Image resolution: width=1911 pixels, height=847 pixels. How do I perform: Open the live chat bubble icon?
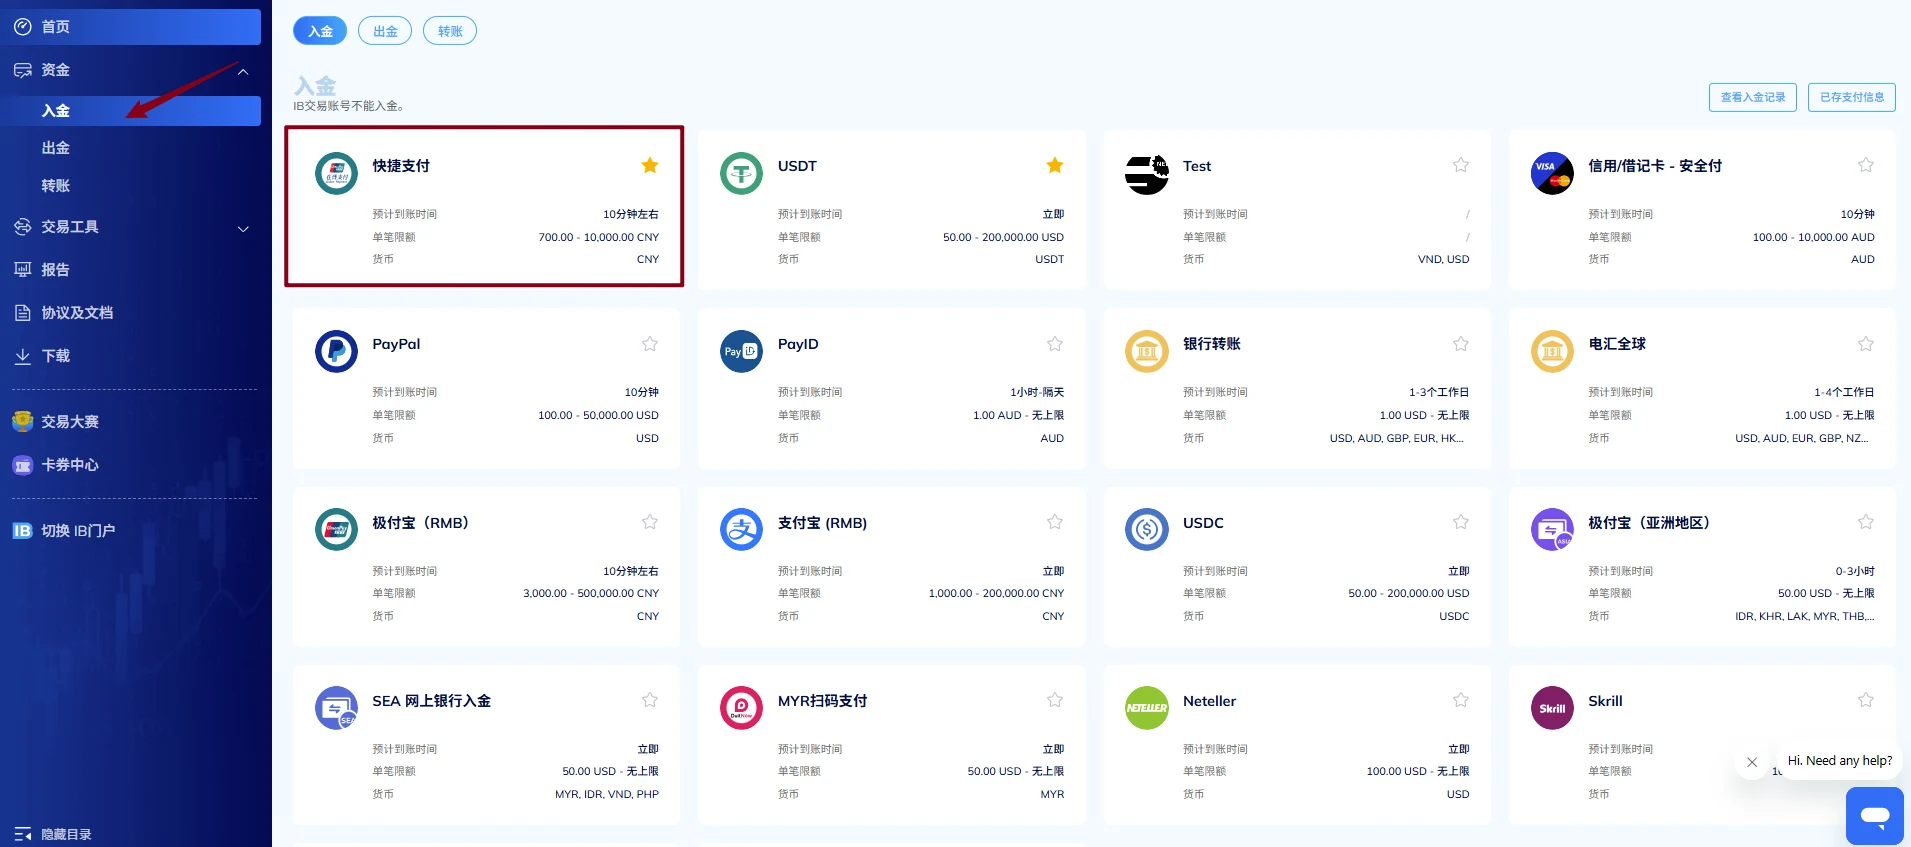tap(1875, 816)
